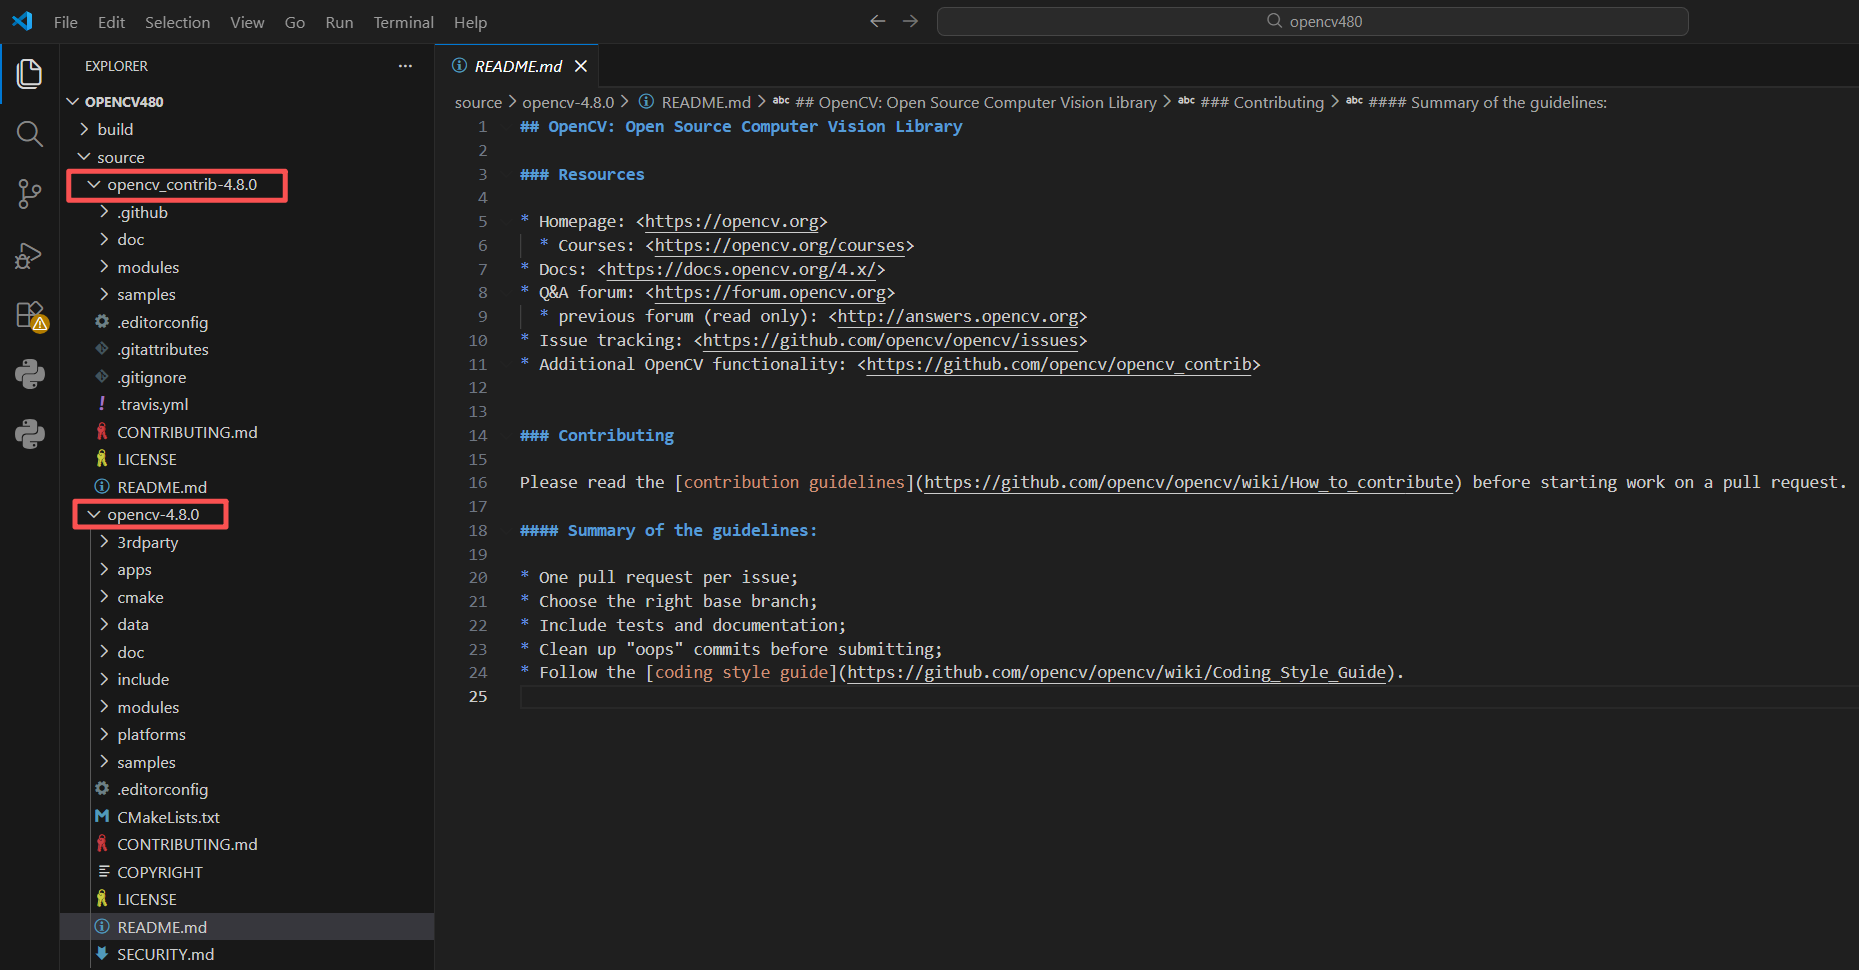
Task: Open the Selection menu
Action: click(x=177, y=22)
